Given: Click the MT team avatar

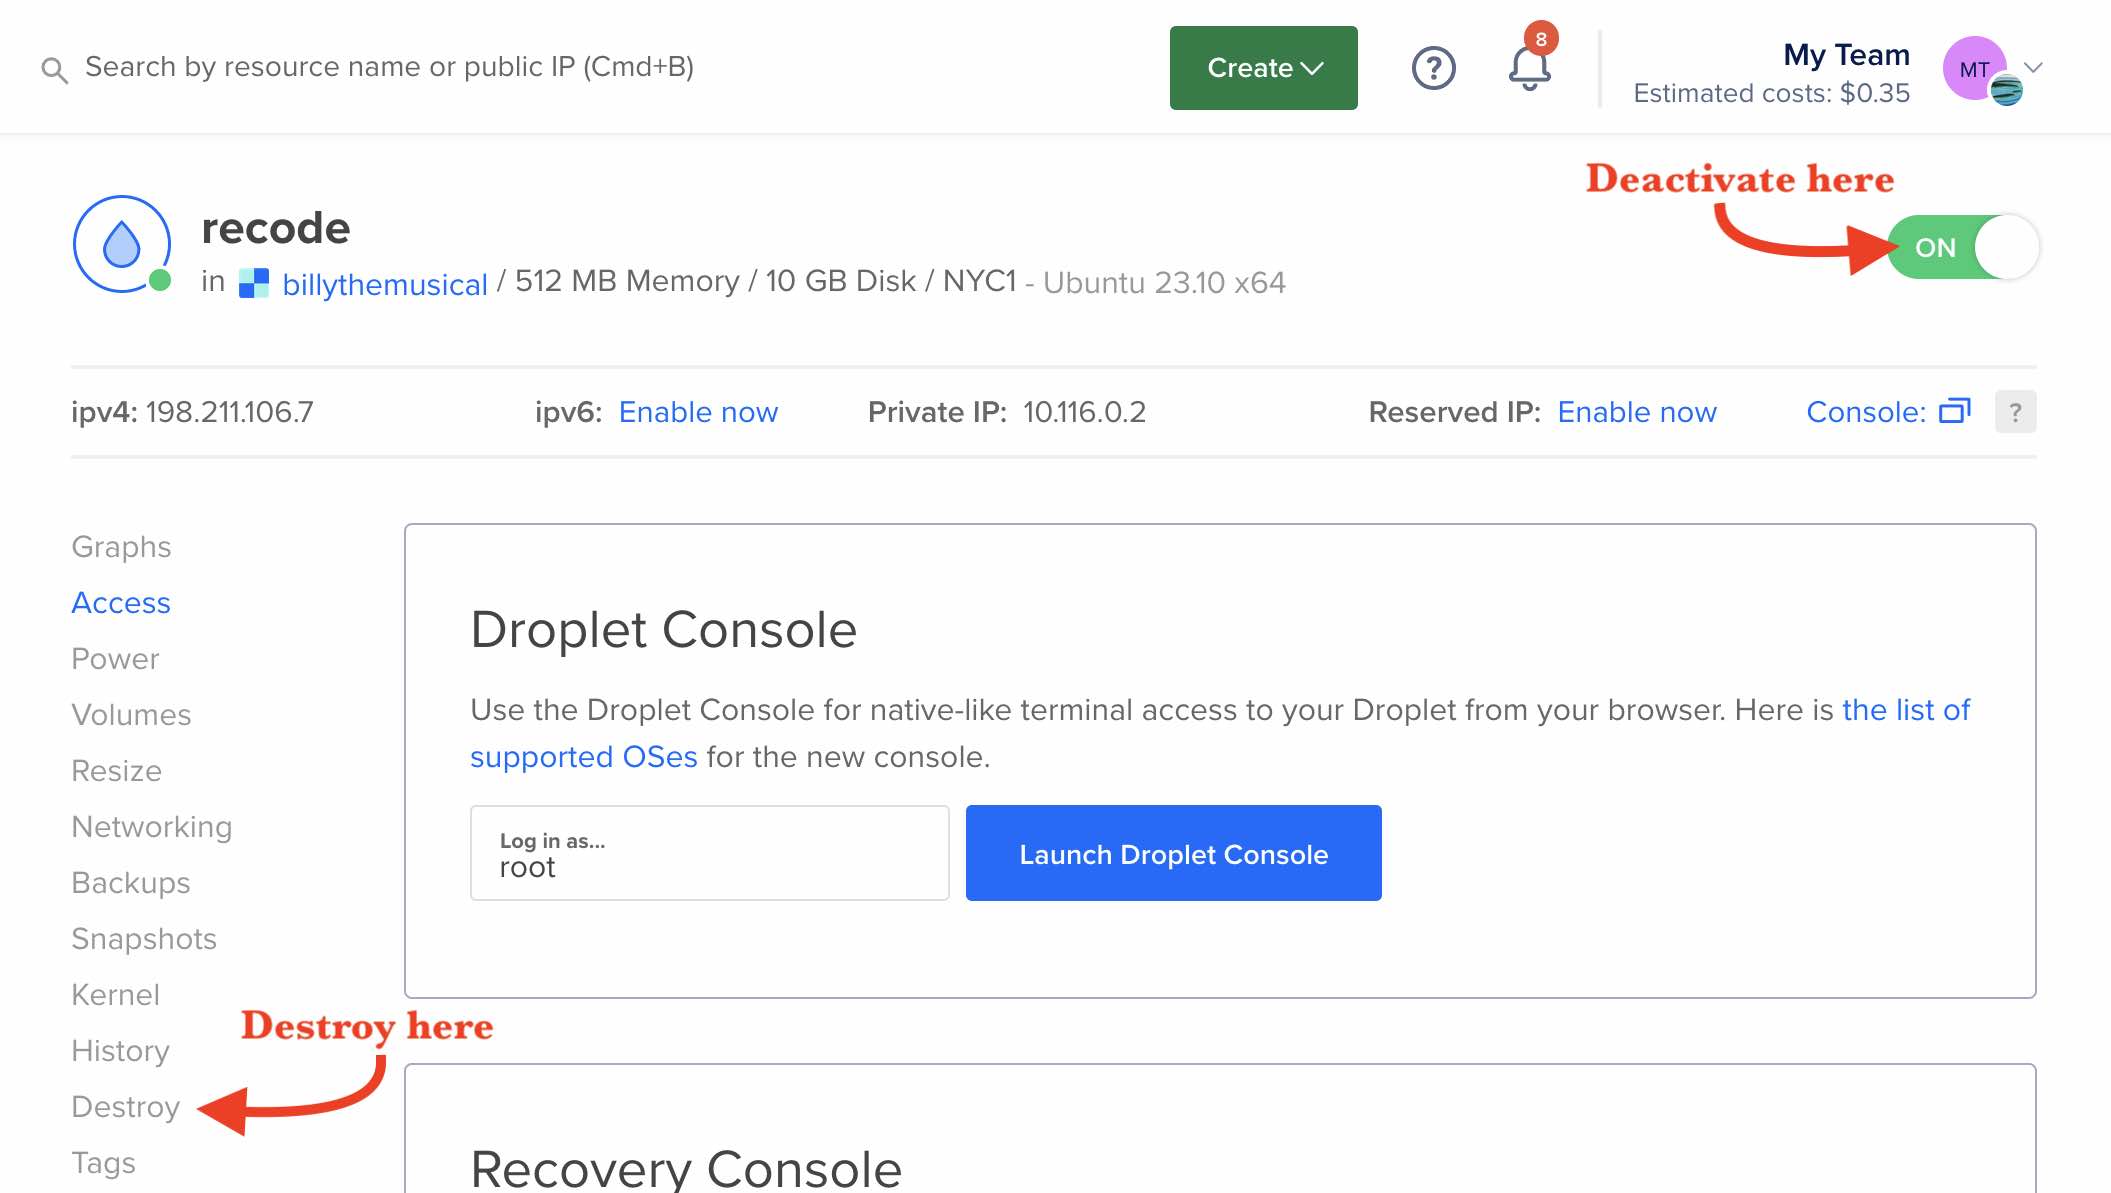Looking at the screenshot, I should pyautogui.click(x=1976, y=69).
